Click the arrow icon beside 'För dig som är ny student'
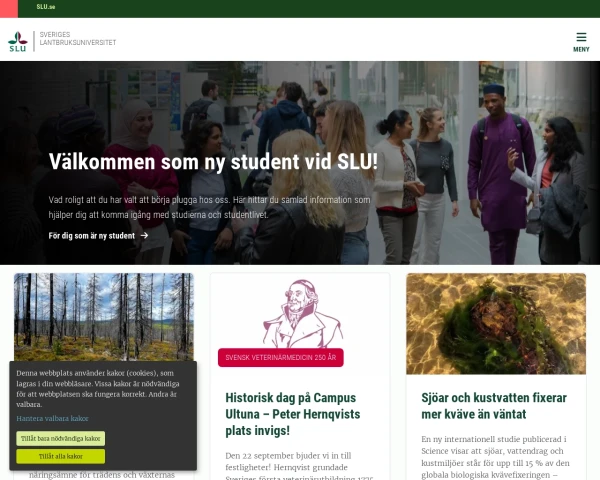 (x=144, y=235)
